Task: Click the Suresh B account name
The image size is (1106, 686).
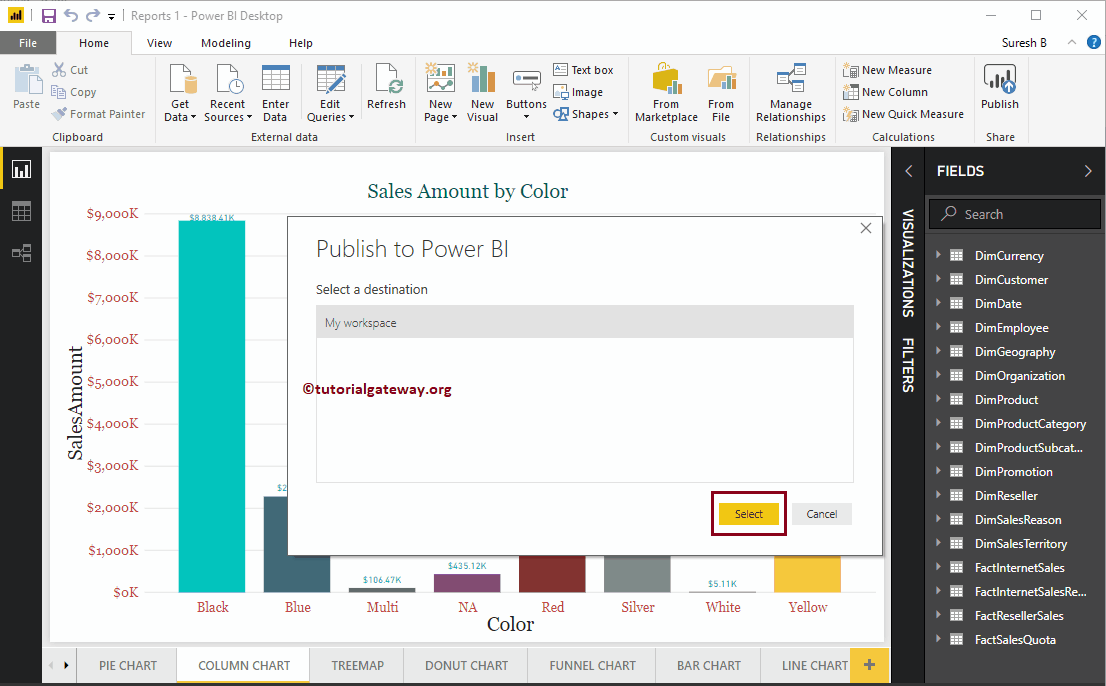Action: click(1024, 43)
